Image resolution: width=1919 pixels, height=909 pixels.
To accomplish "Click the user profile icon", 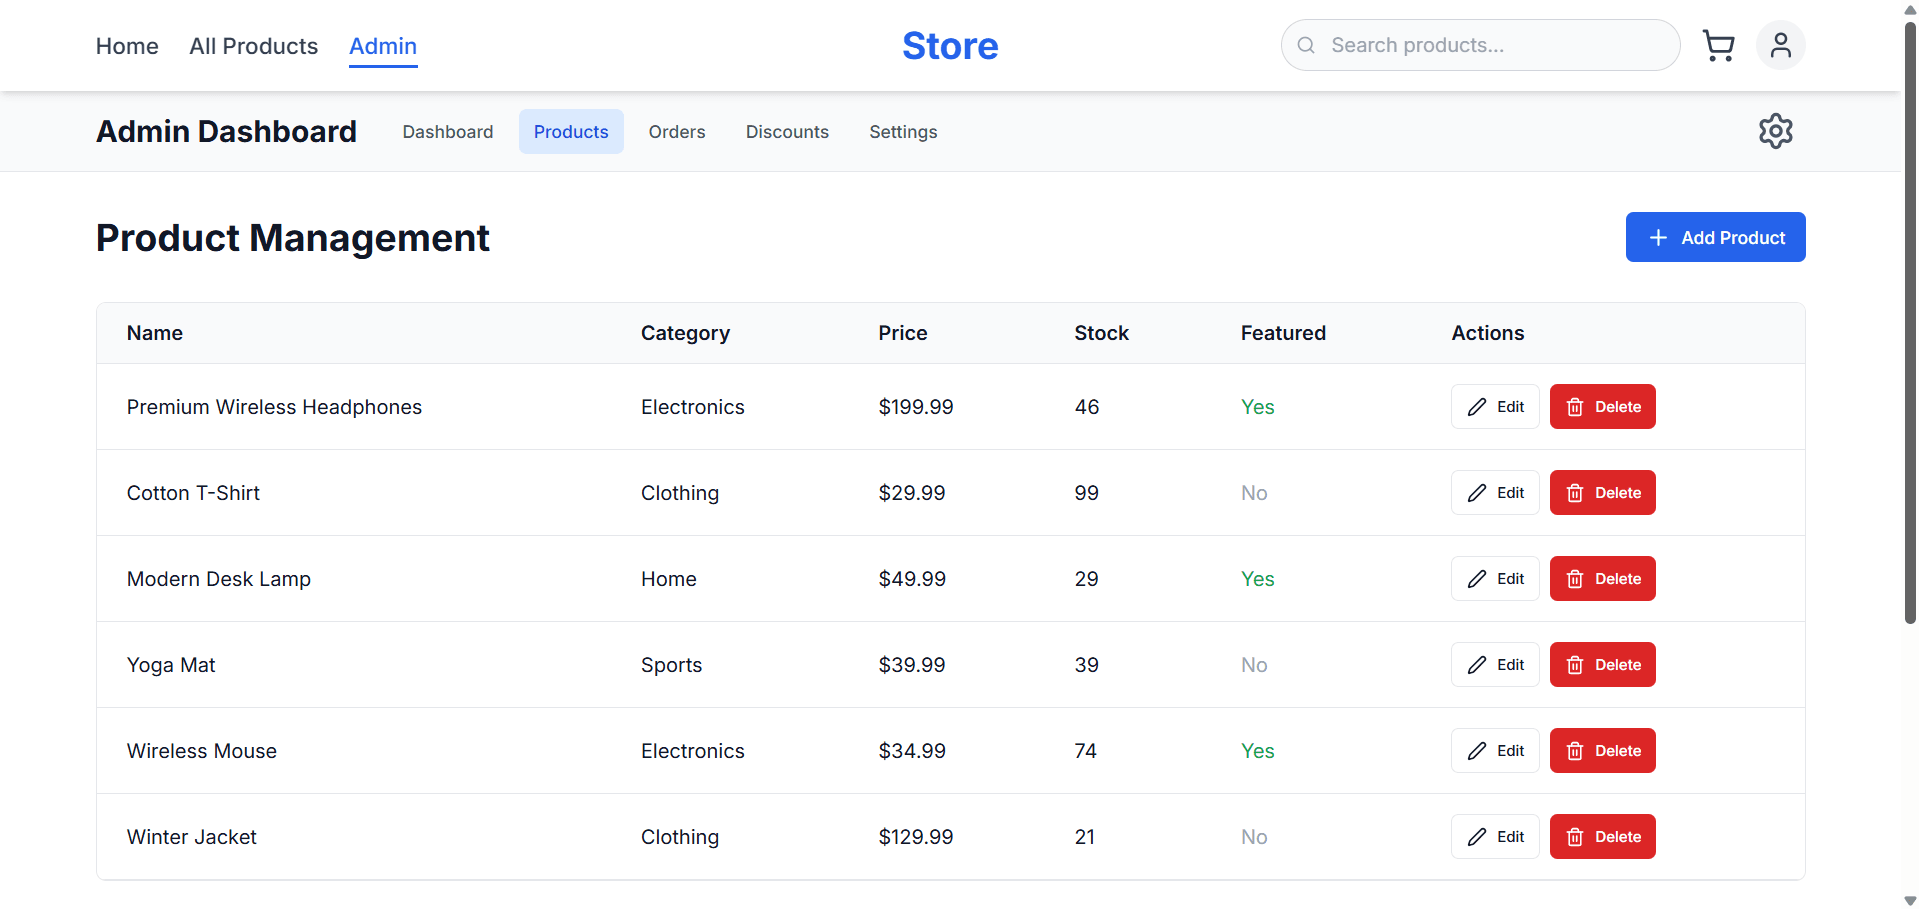I will [1780, 45].
